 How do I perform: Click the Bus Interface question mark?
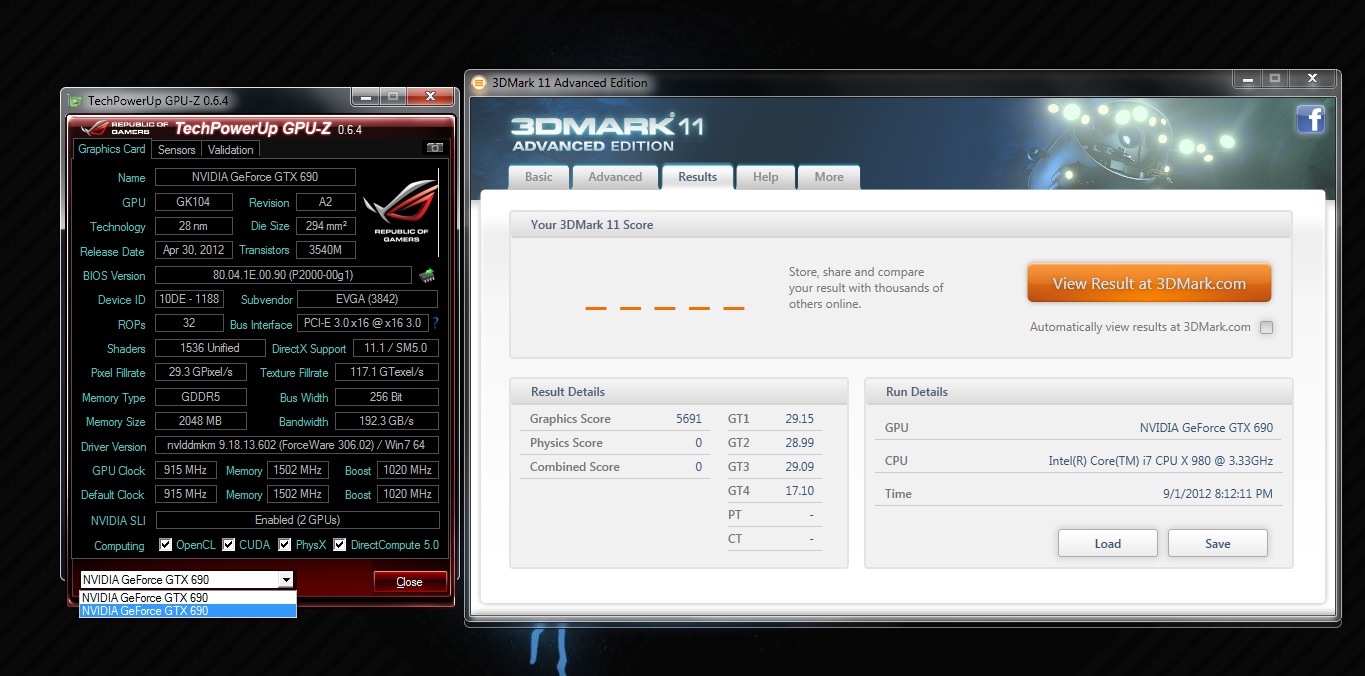coord(435,324)
